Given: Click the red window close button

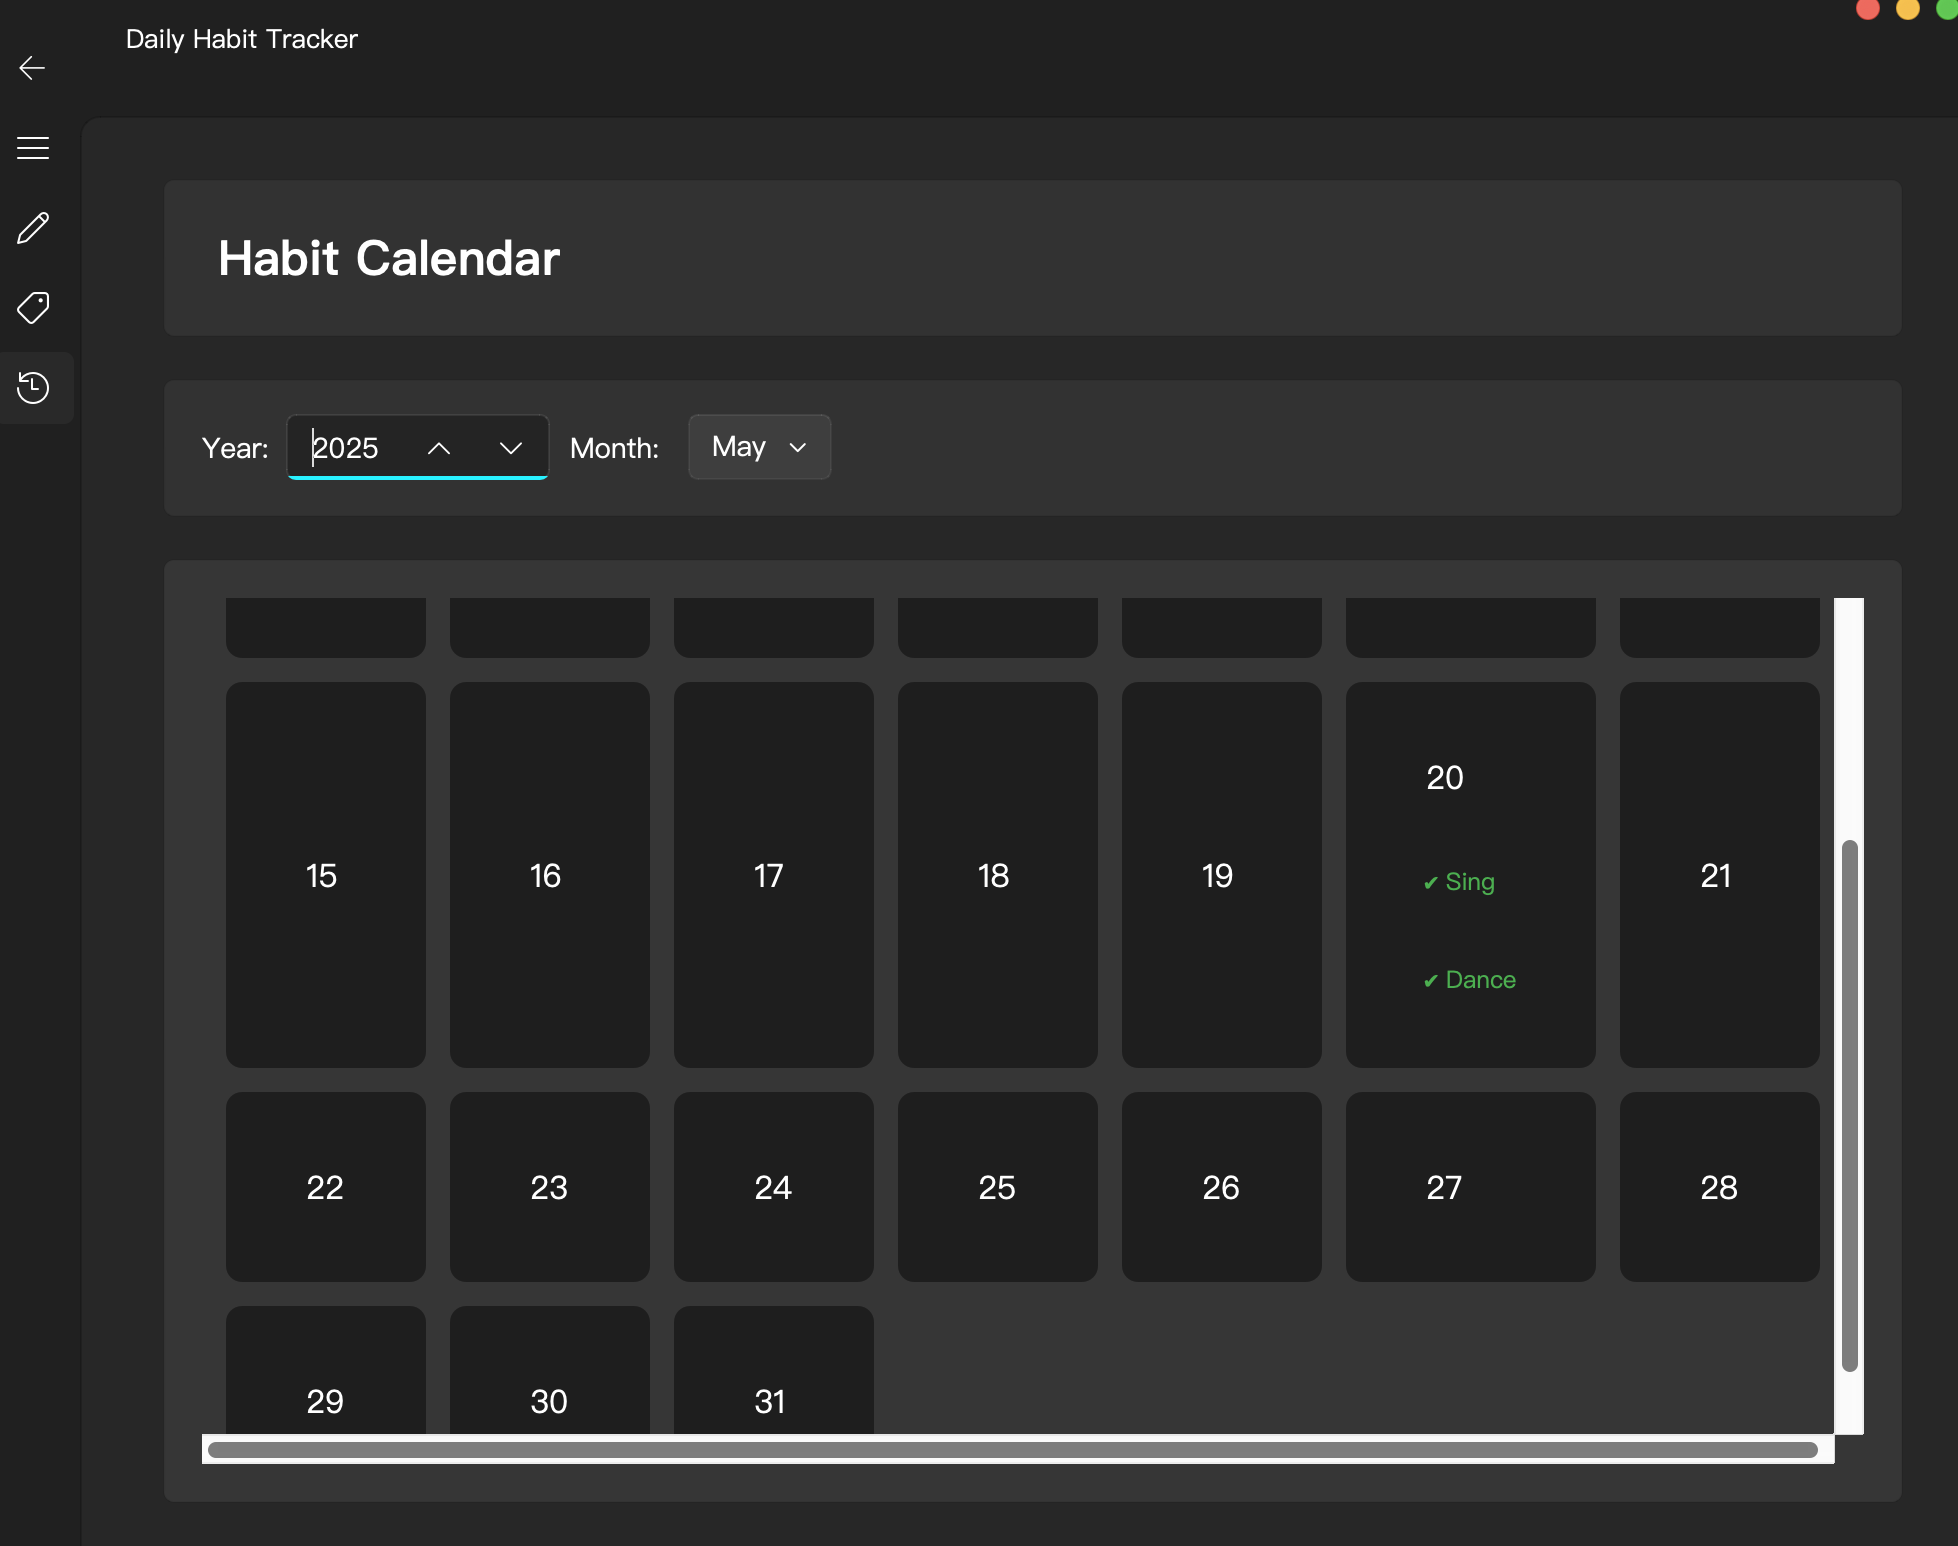Looking at the screenshot, I should [x=1867, y=8].
